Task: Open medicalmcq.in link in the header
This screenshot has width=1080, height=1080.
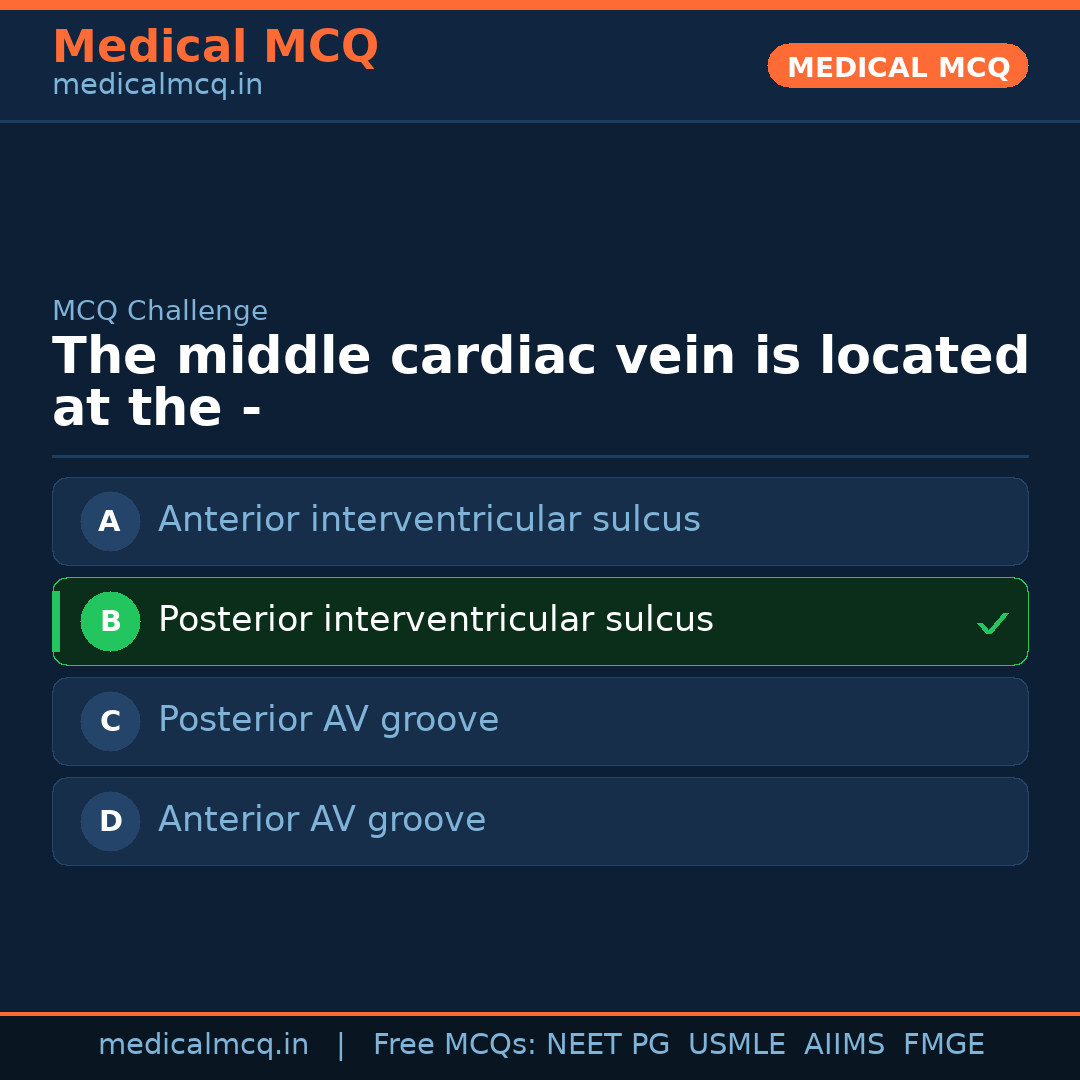Action: click(x=156, y=84)
